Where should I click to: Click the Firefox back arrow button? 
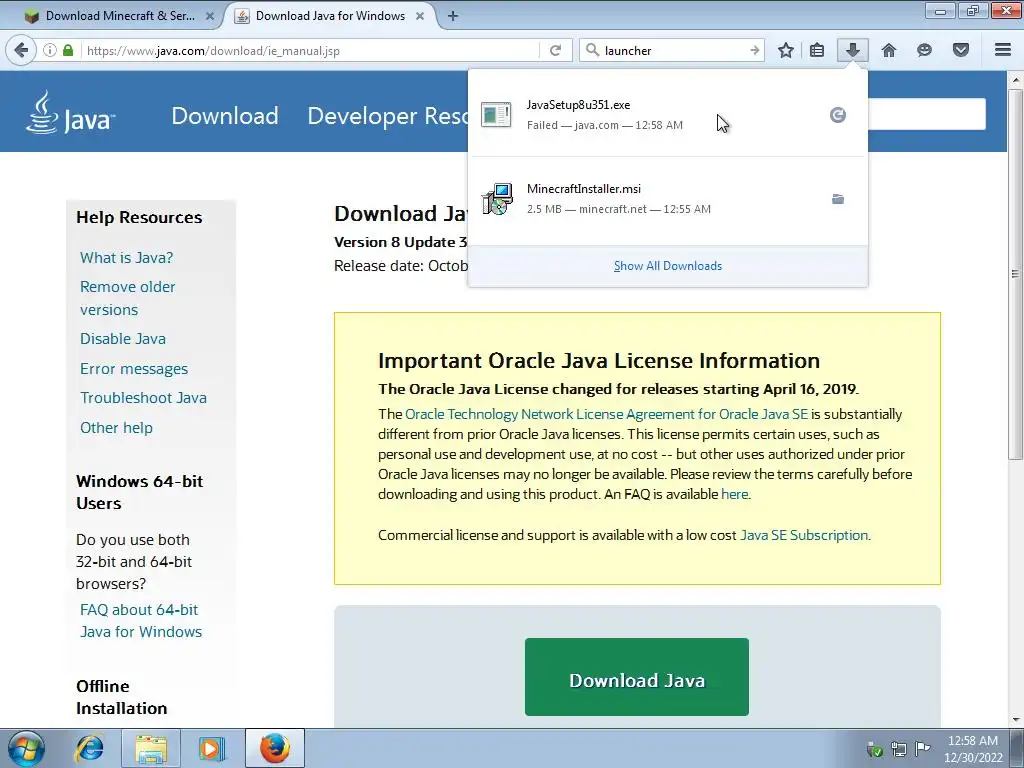(x=21, y=50)
